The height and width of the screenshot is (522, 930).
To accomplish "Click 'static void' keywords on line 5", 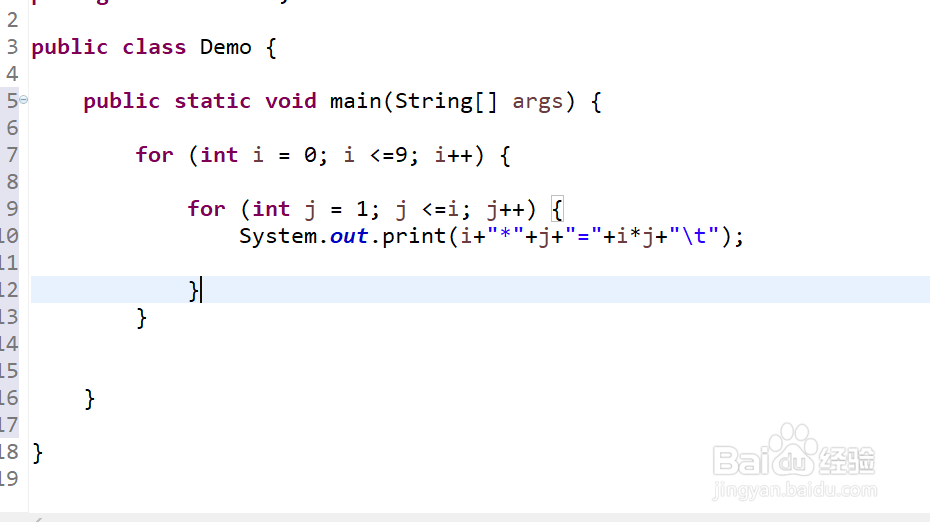I will pos(246,101).
